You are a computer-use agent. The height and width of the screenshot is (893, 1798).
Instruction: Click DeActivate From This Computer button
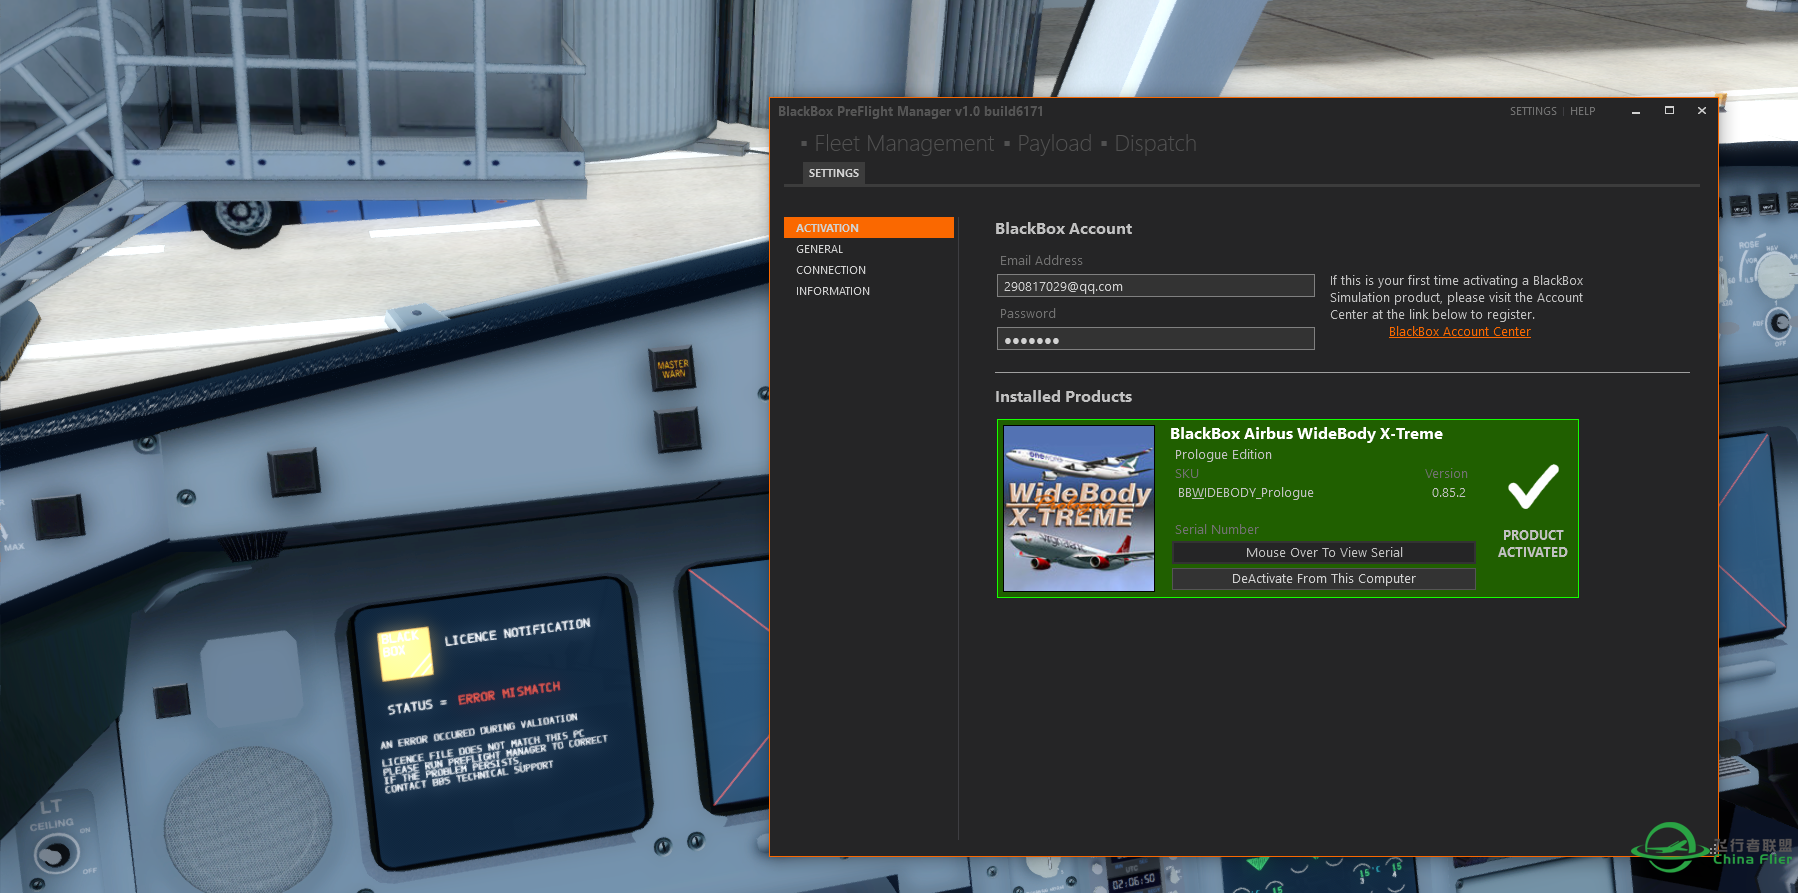click(1323, 578)
